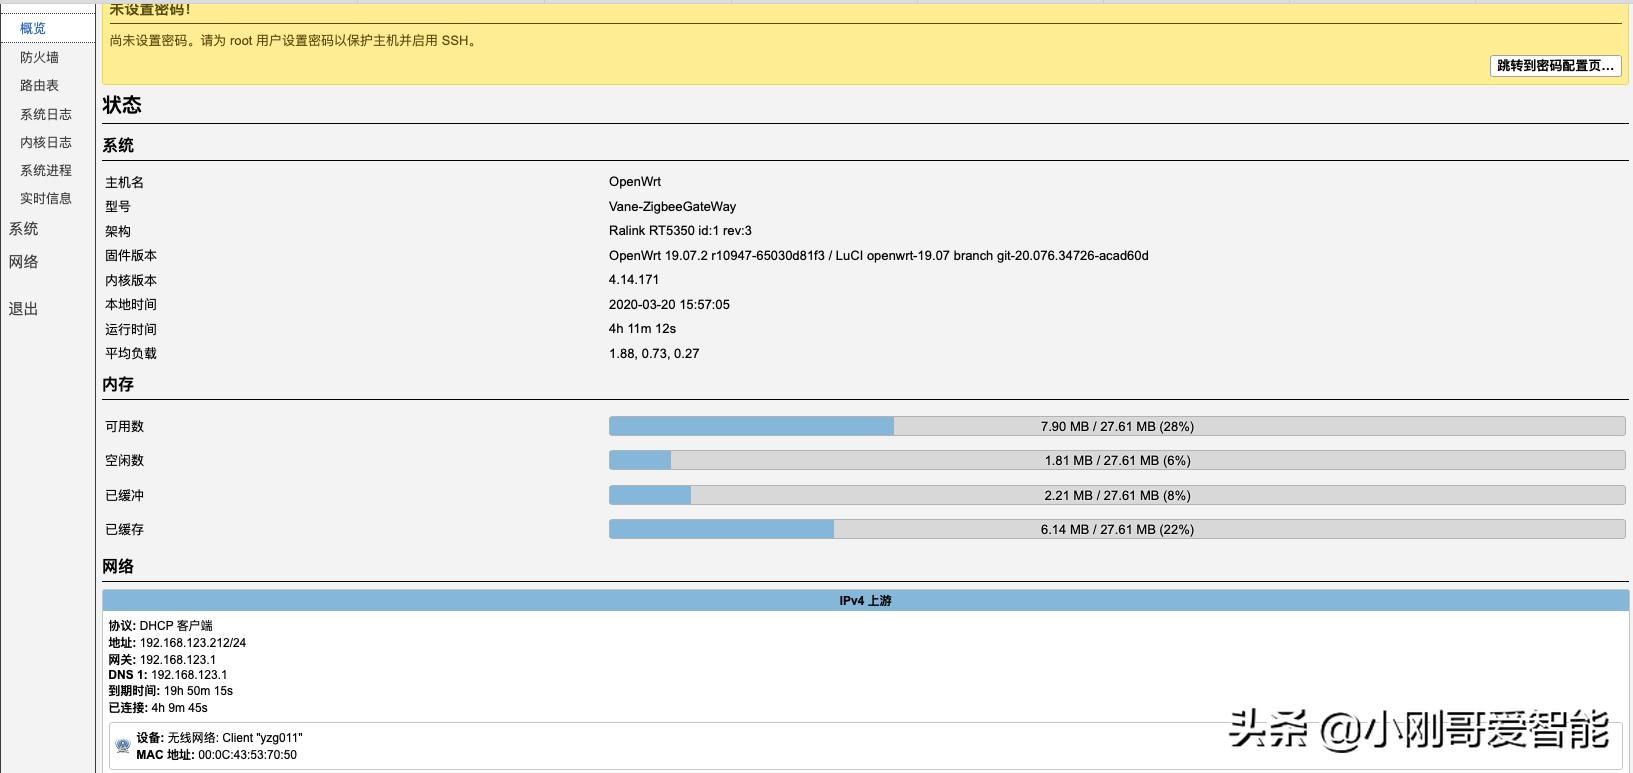Click the MAC address 00:0C:43:53:70:50

pos(247,755)
